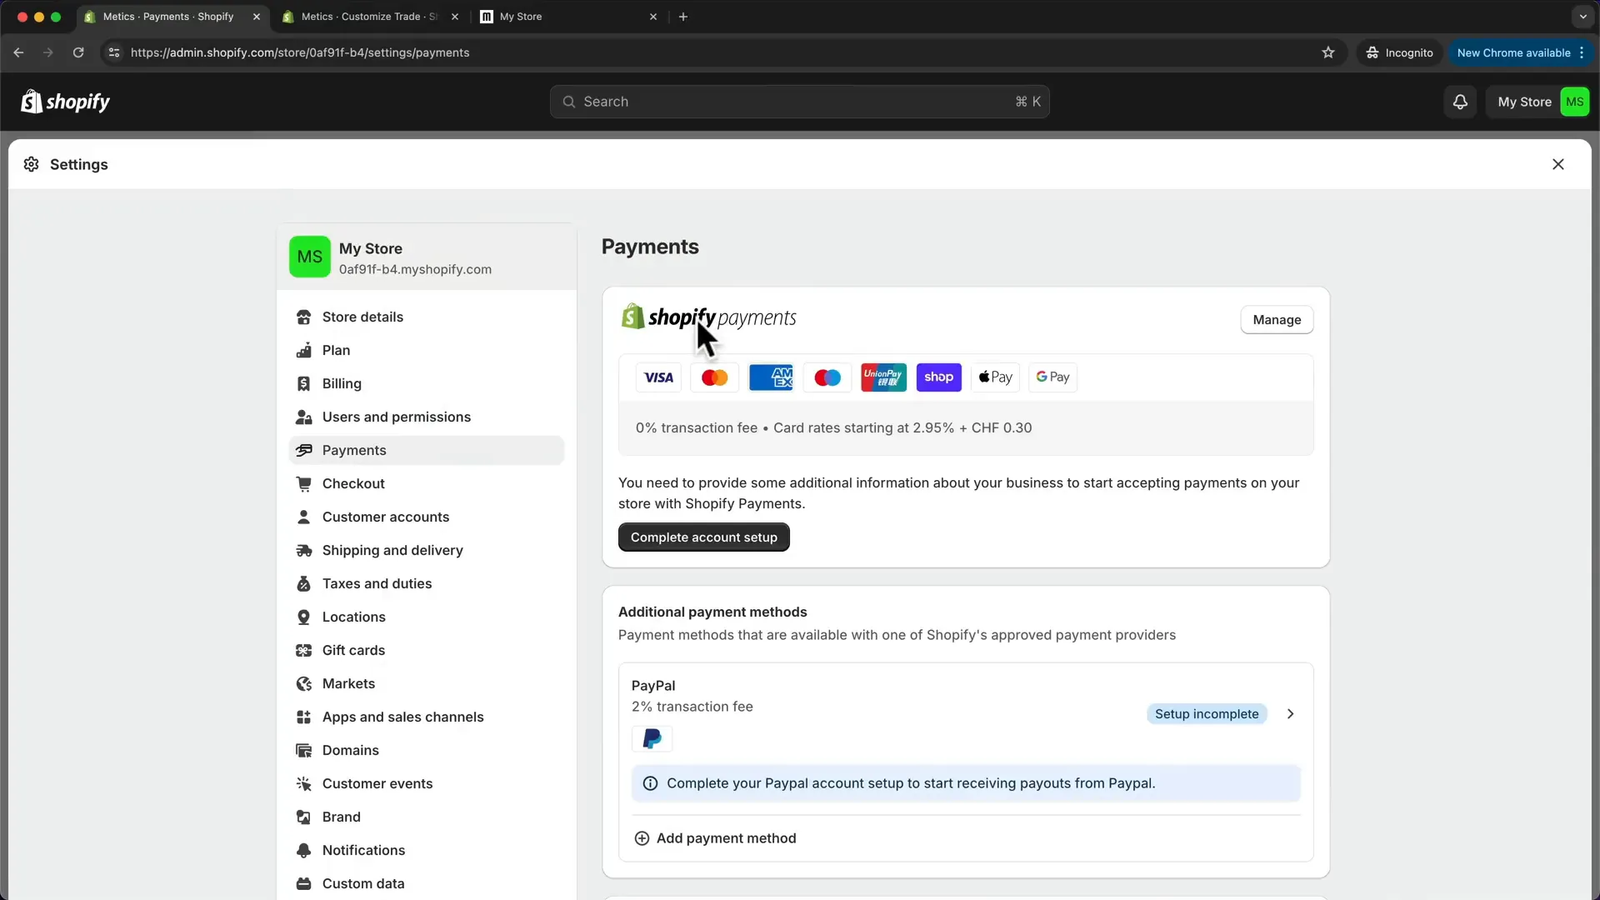1600x900 pixels.
Task: Go back in browser
Action: tap(19, 53)
